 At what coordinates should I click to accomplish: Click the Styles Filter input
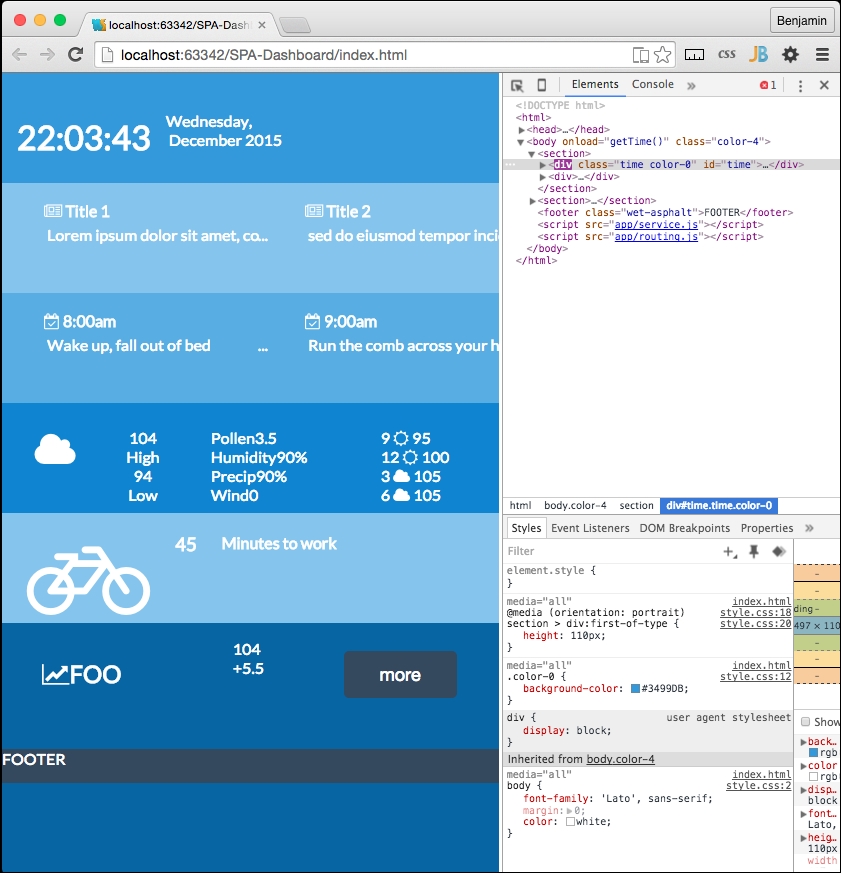tap(609, 551)
